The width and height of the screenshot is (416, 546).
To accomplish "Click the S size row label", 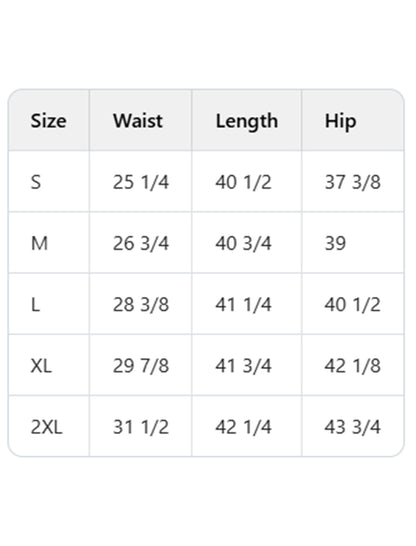I will coord(36,182).
